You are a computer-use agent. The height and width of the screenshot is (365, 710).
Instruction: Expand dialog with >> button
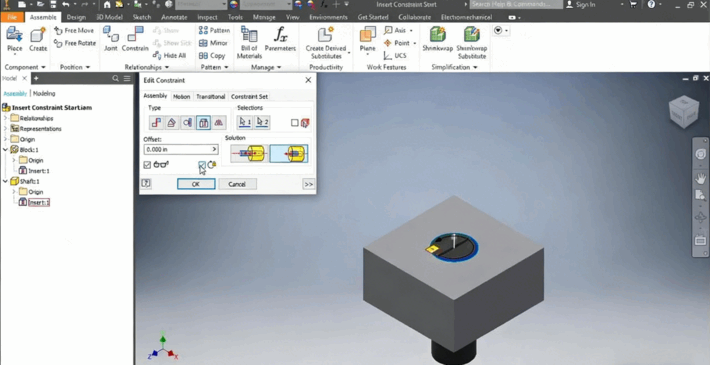point(308,184)
